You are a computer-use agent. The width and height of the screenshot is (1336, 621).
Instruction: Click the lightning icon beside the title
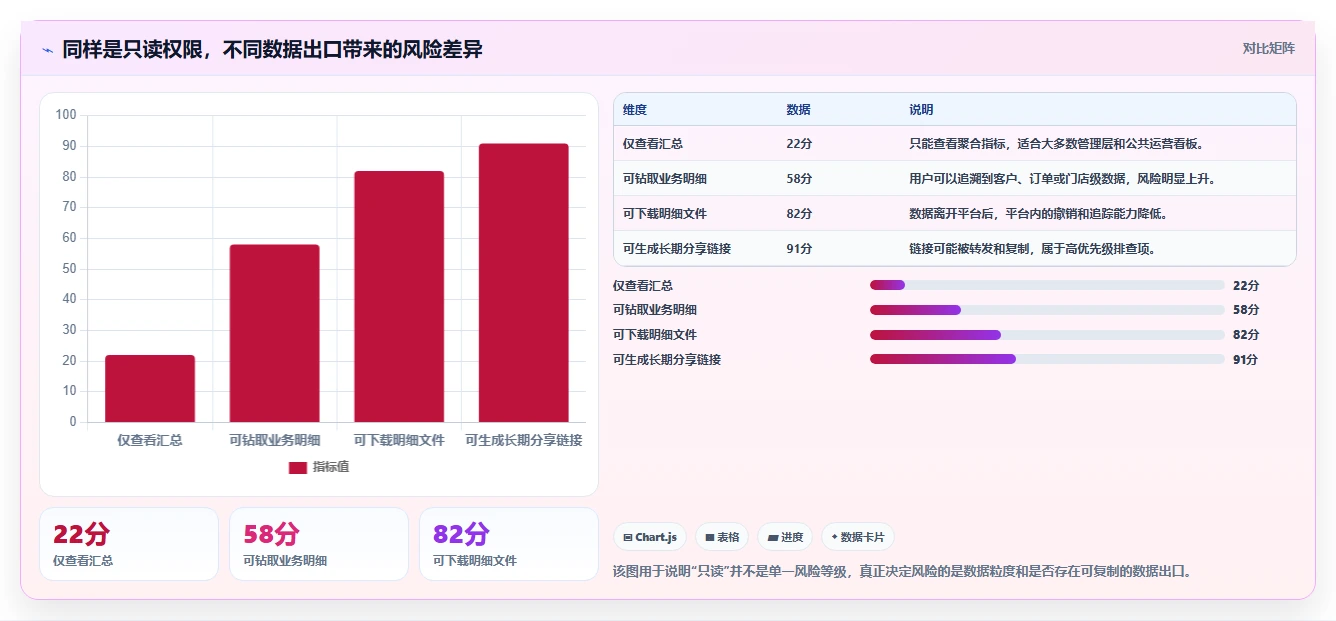pos(47,50)
